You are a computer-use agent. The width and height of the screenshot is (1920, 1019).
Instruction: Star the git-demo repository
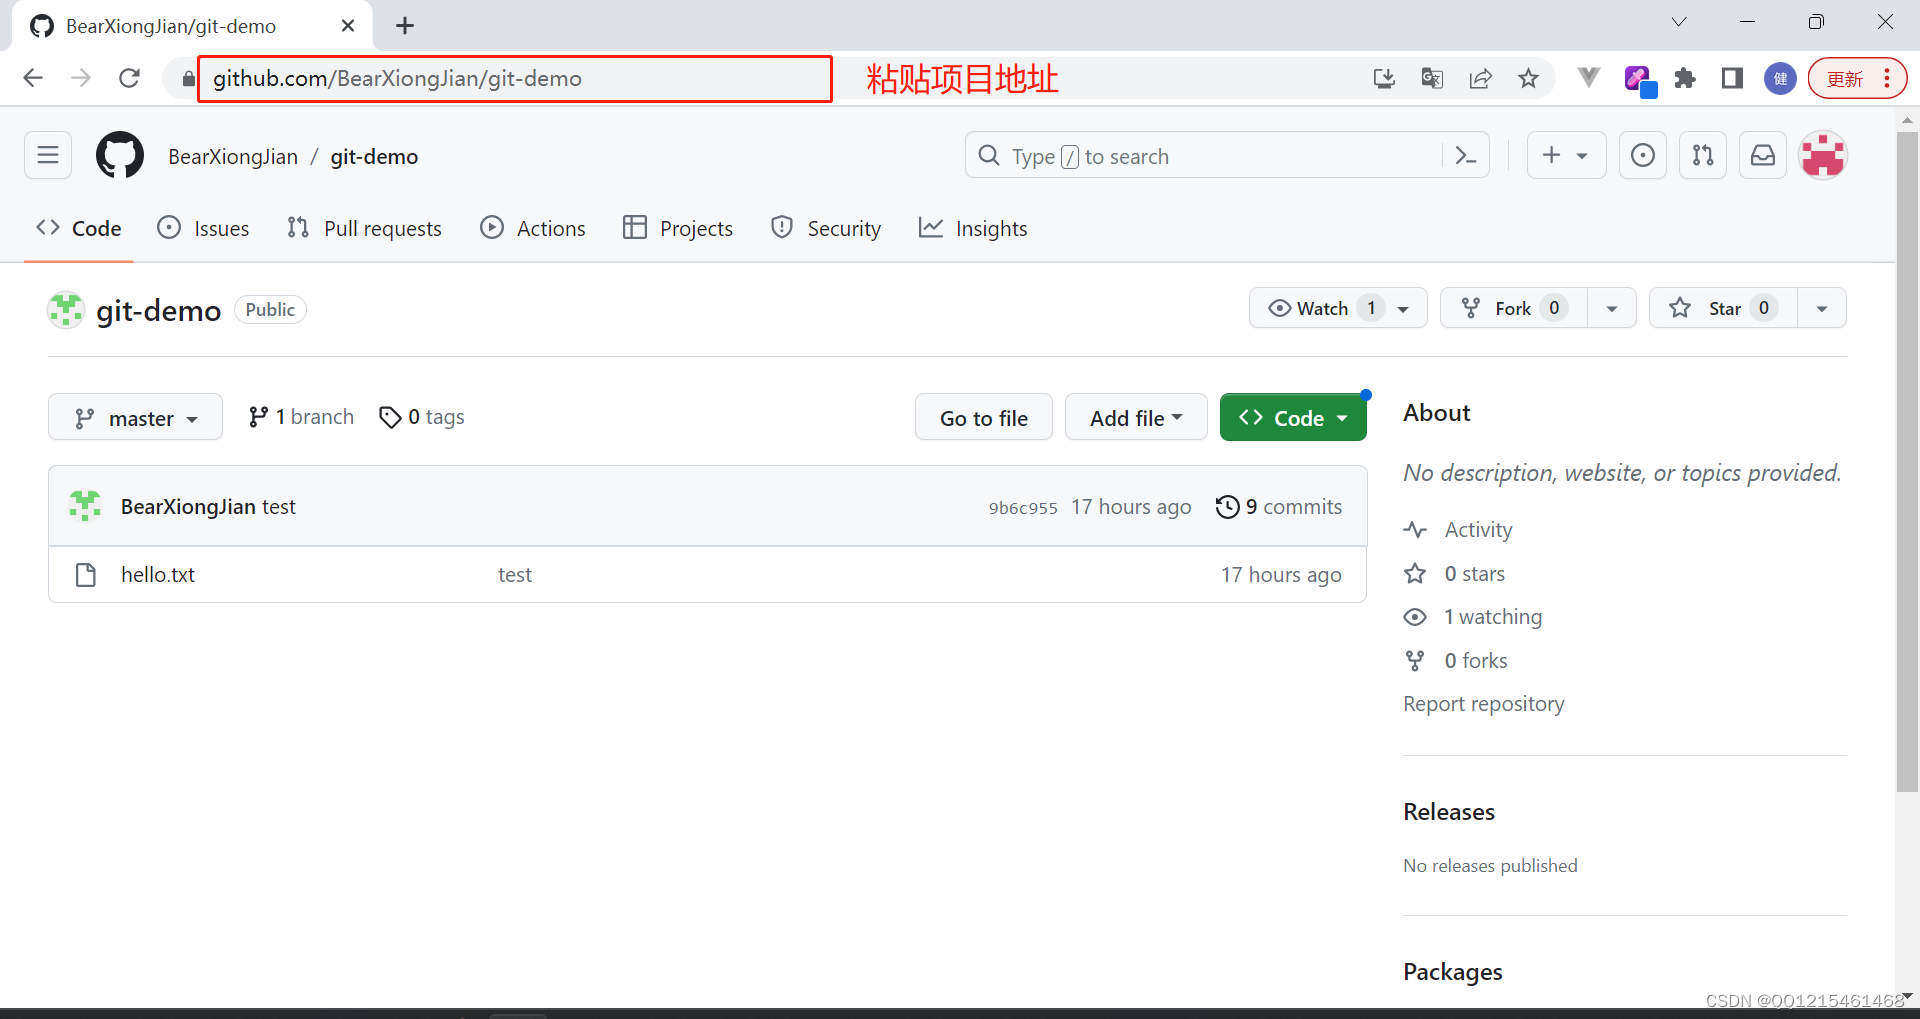(1723, 308)
